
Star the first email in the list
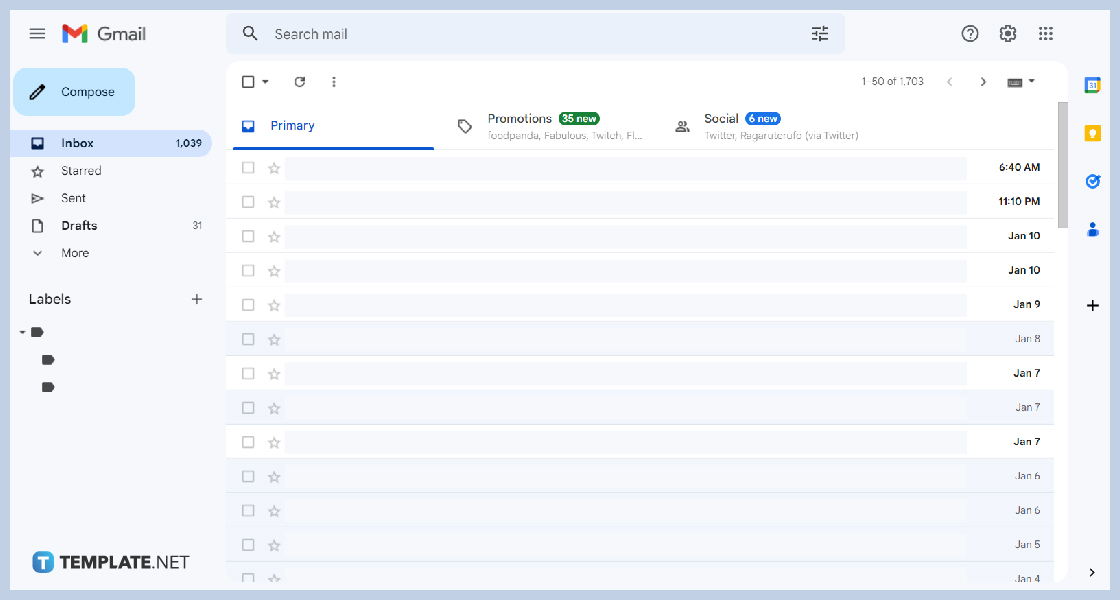273,167
